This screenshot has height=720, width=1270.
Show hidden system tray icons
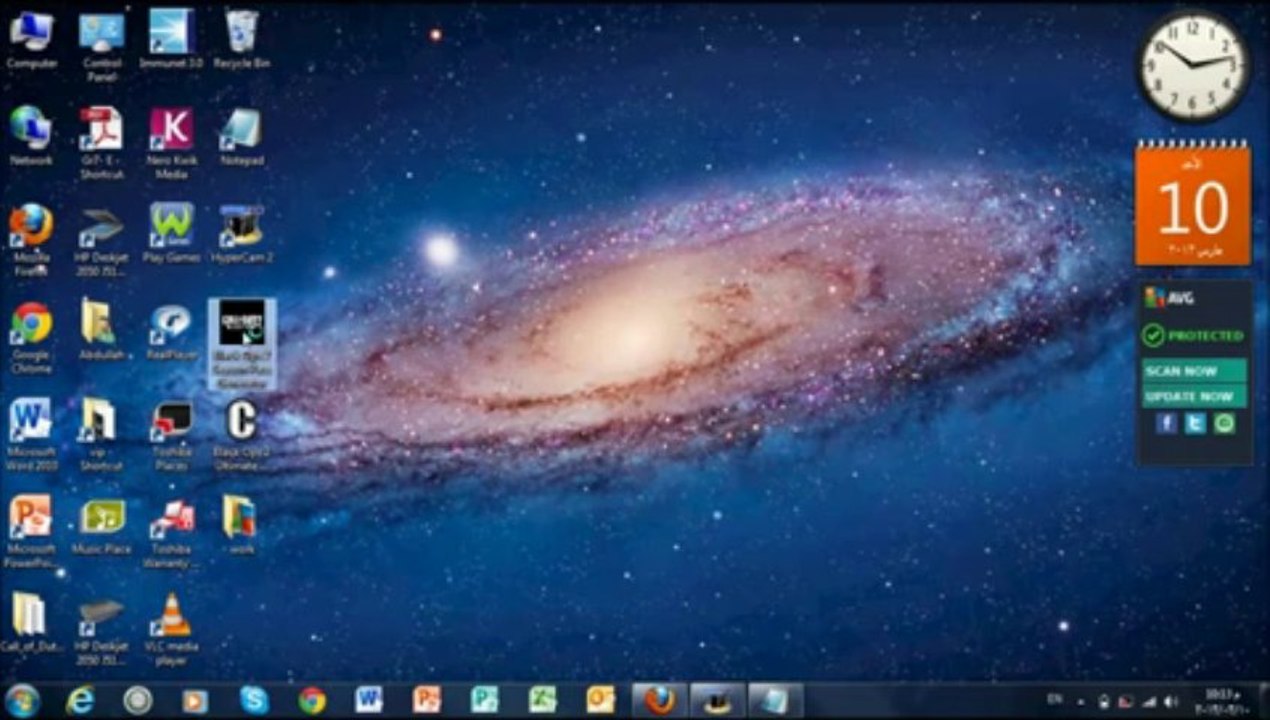coord(1082,701)
